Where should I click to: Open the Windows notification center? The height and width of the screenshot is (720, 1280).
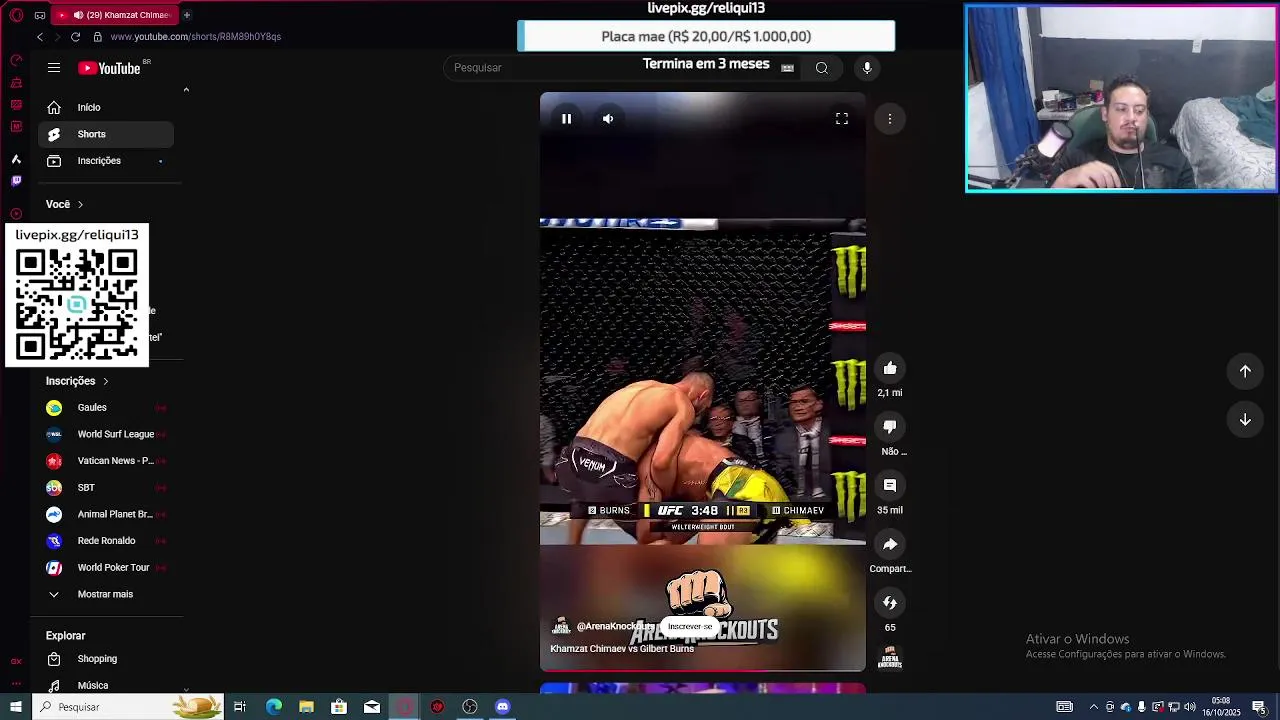(x=1259, y=707)
